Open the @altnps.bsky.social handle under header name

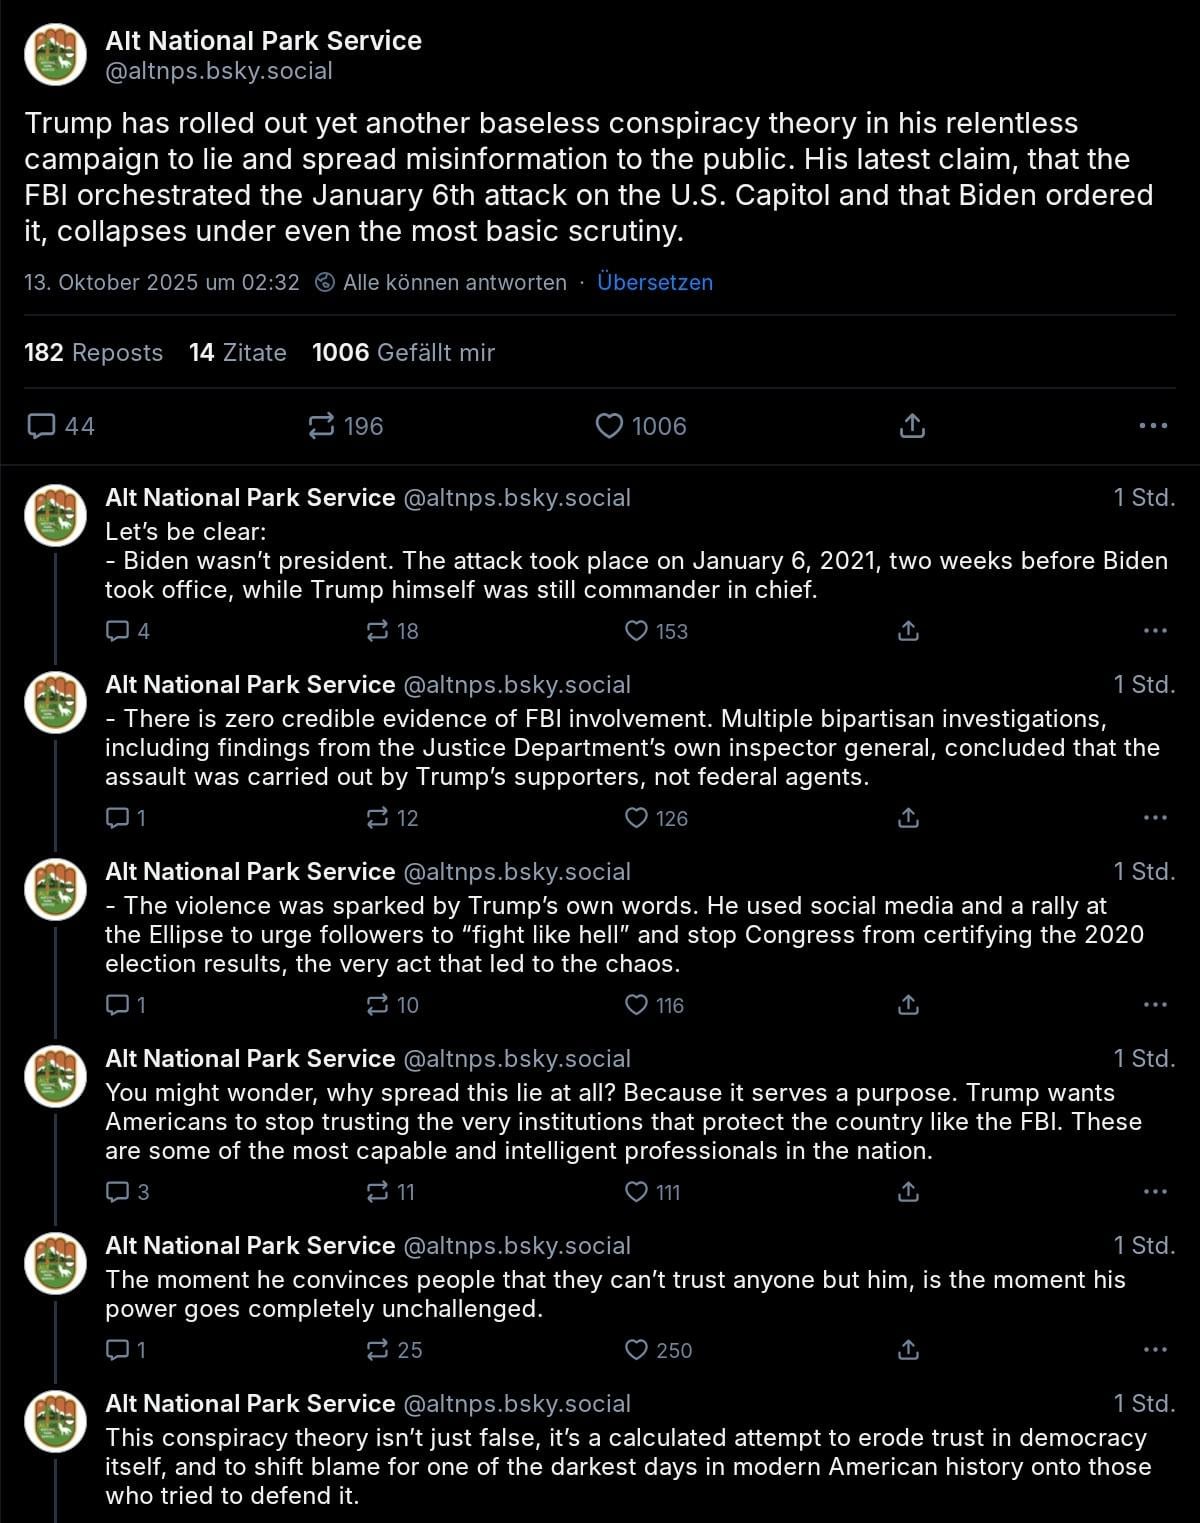[219, 71]
